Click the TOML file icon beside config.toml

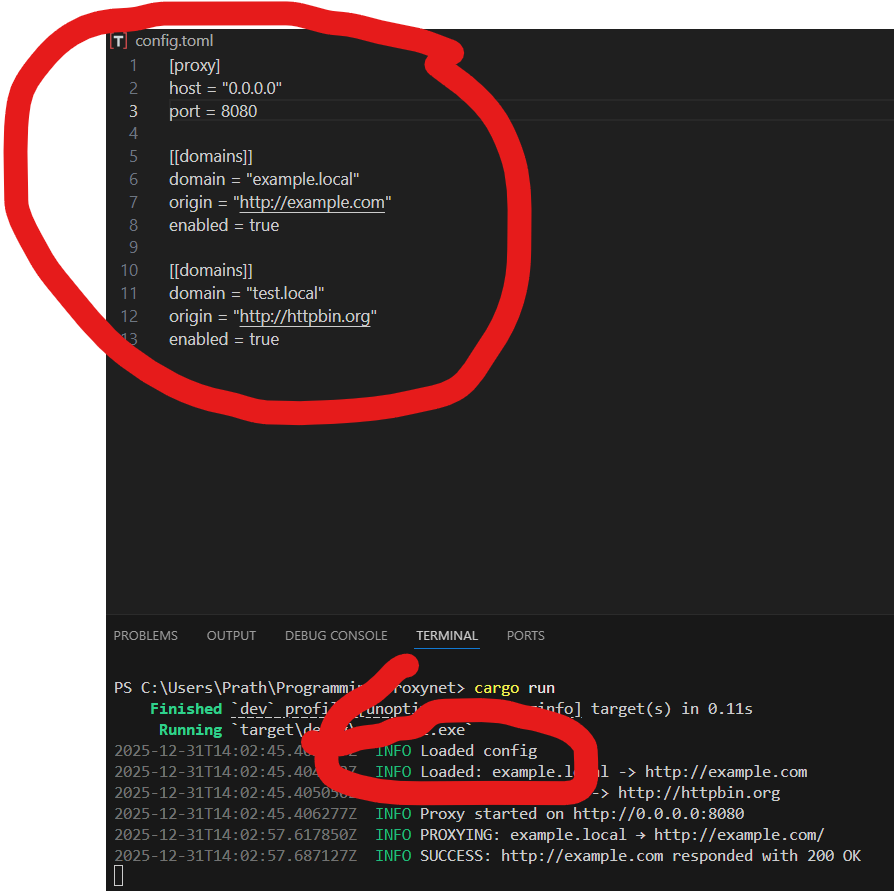pos(119,41)
